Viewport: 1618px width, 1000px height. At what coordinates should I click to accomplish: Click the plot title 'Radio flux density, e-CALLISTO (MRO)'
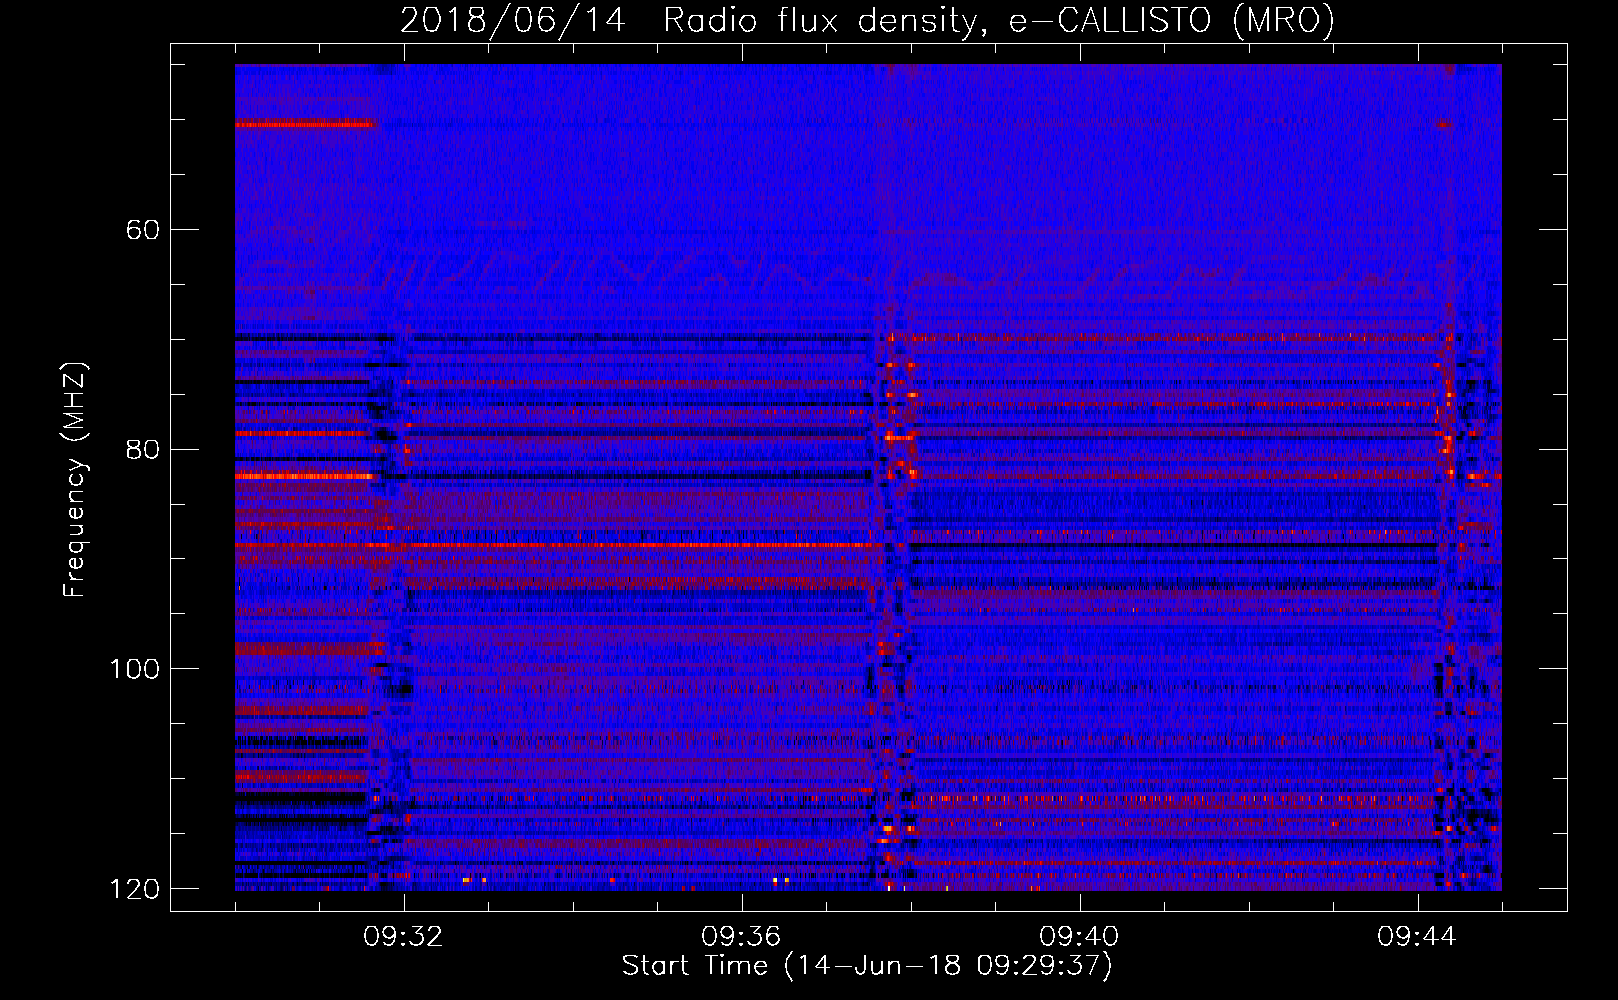(999, 20)
